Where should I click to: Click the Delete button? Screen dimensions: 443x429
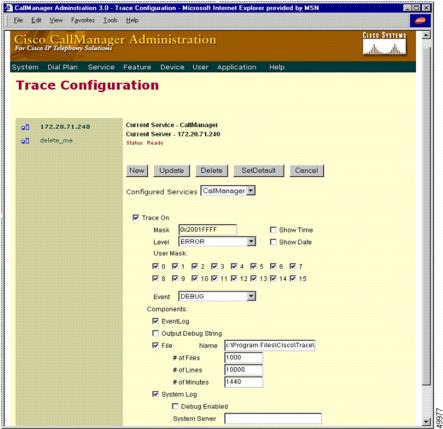pyautogui.click(x=211, y=171)
